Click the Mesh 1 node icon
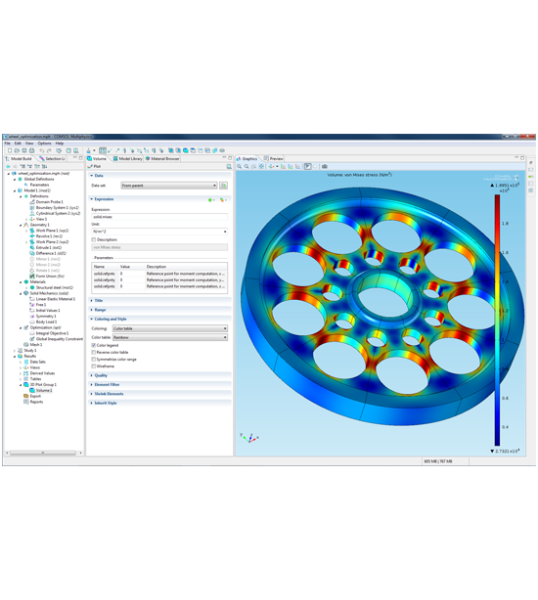Viewport: 538px width, 600px height. coord(26,345)
